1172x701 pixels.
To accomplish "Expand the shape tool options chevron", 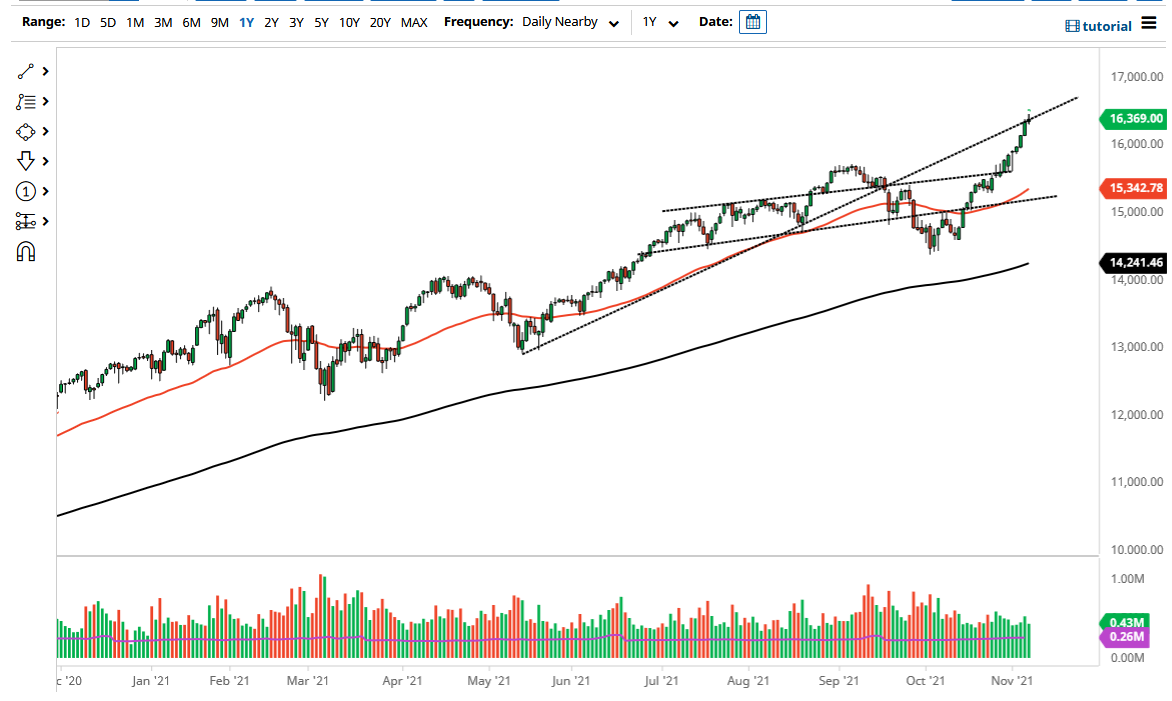I will click(45, 131).
